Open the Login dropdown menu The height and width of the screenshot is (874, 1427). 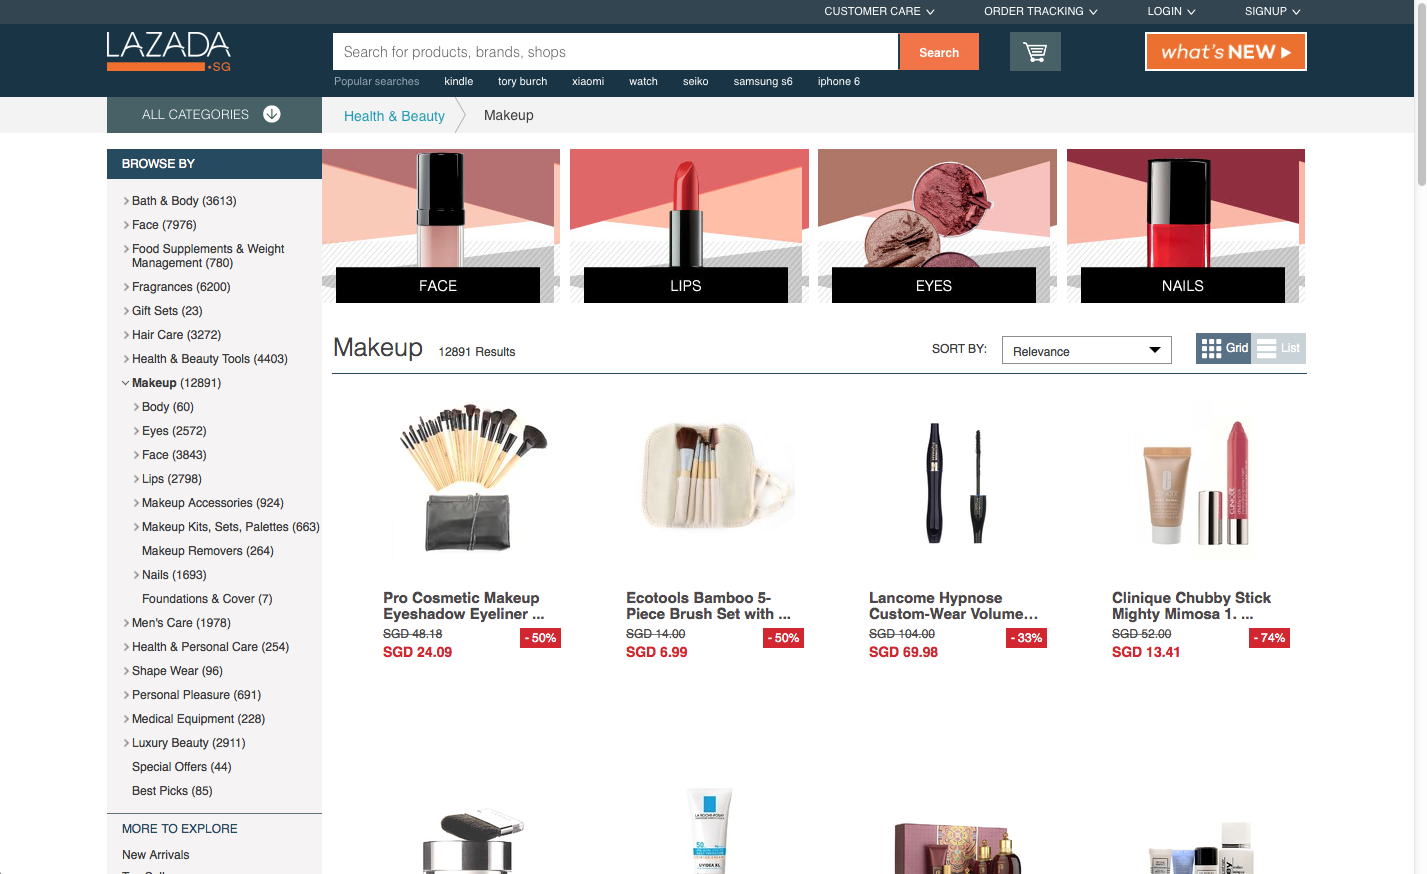(1171, 11)
